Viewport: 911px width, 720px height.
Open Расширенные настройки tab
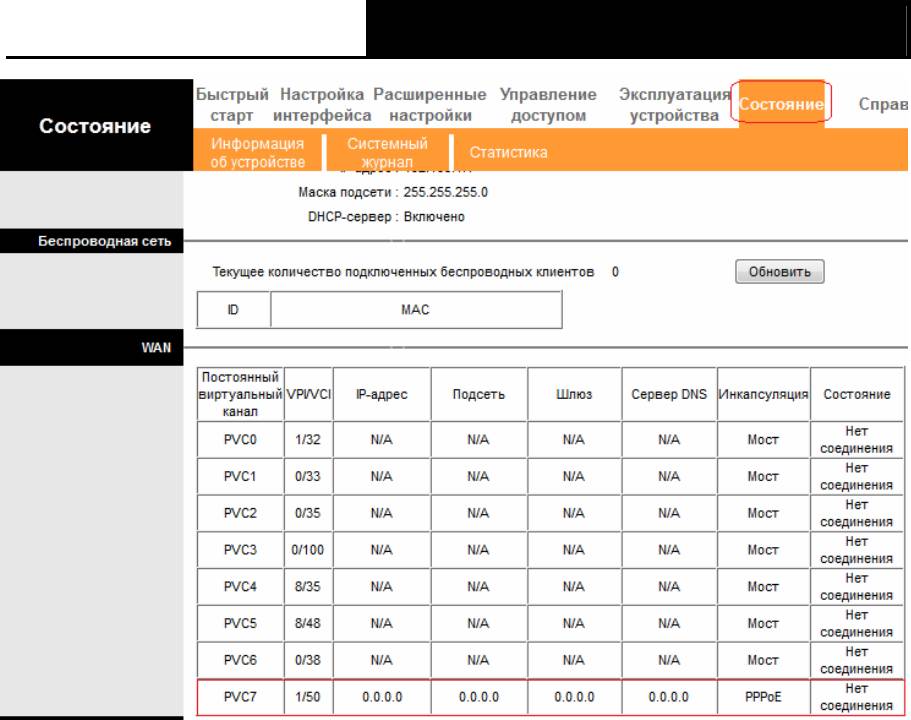(430, 104)
